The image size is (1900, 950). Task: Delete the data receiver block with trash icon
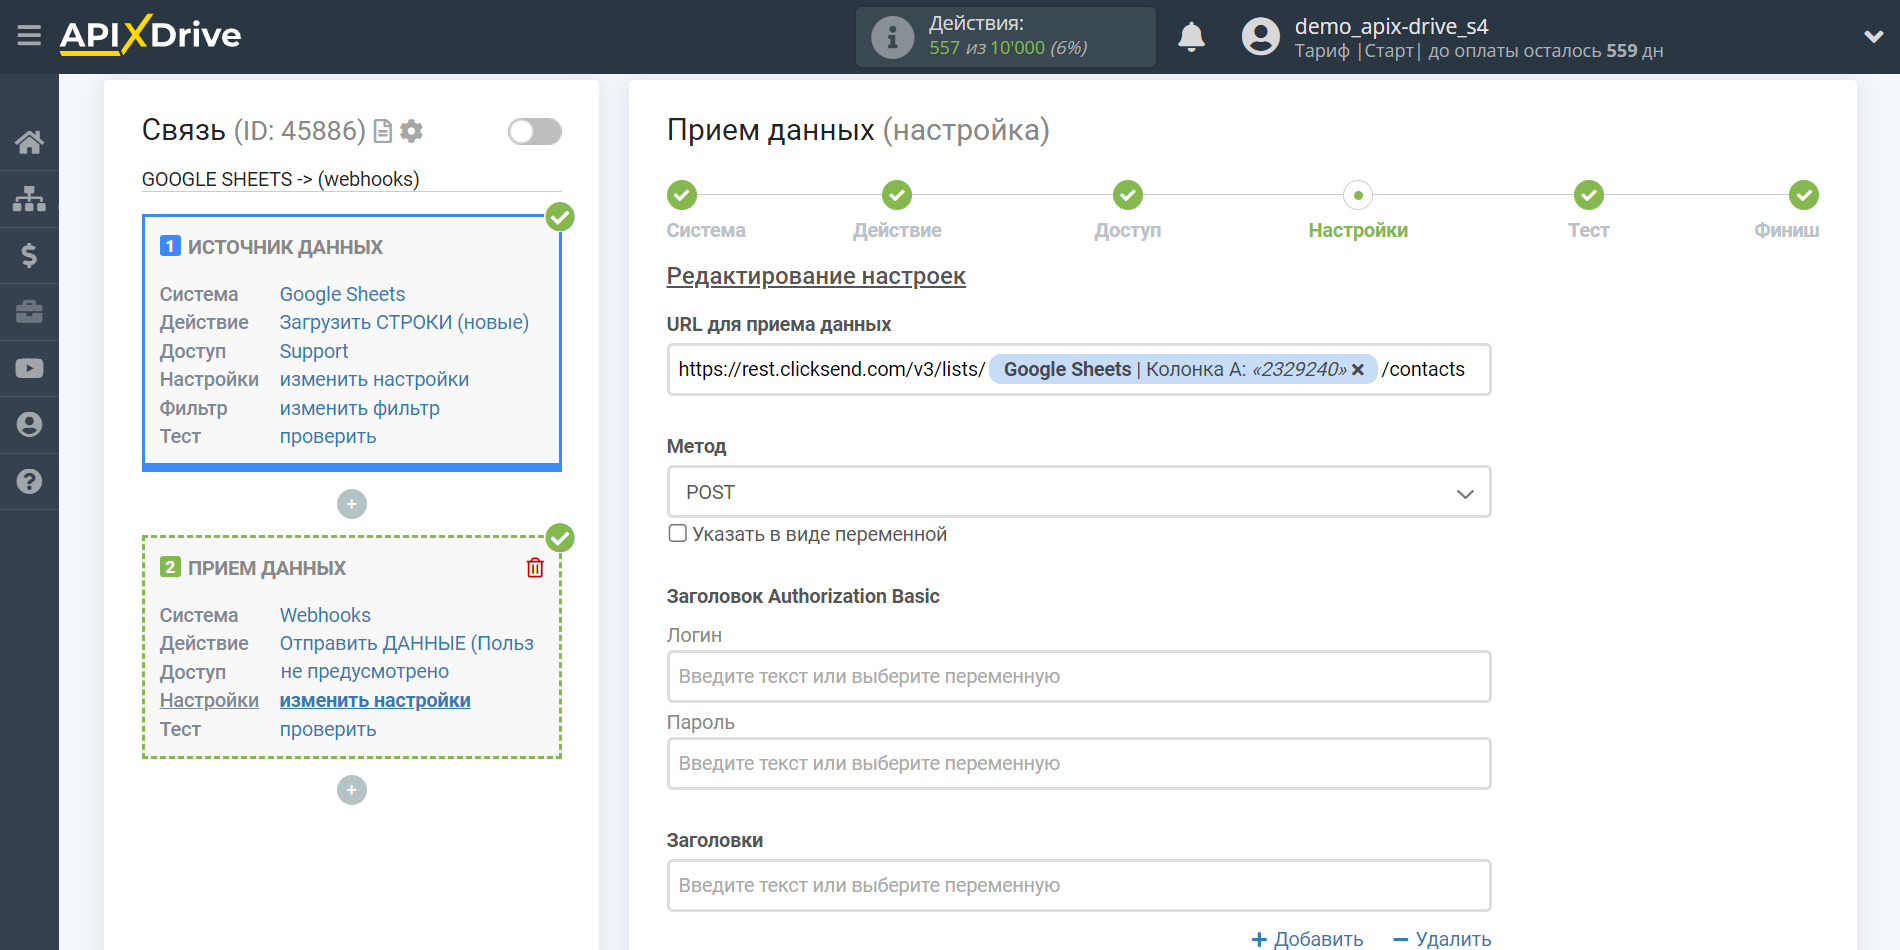coord(535,568)
